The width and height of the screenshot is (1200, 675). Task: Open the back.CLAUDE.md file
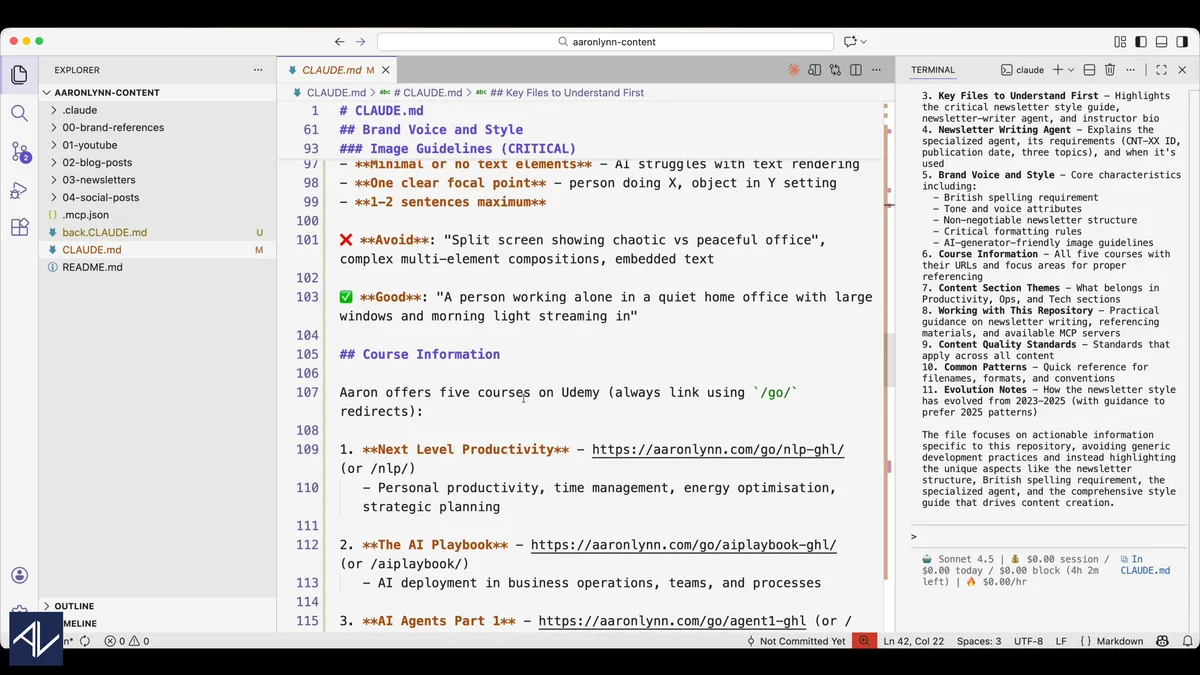click(x=157, y=232)
